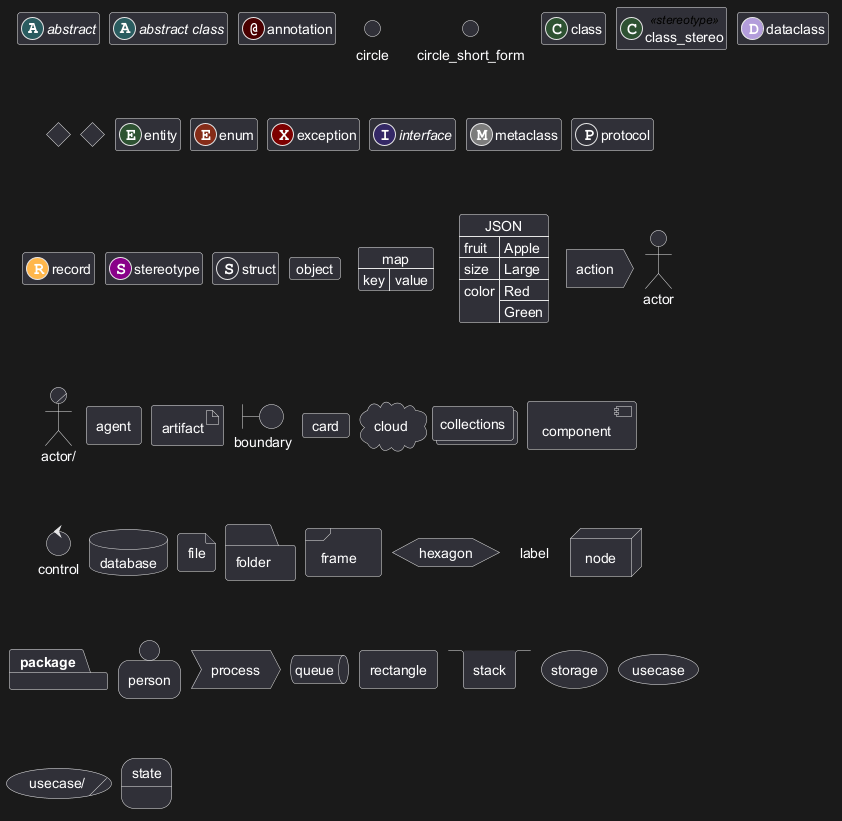Select the 3D node box

(604, 554)
